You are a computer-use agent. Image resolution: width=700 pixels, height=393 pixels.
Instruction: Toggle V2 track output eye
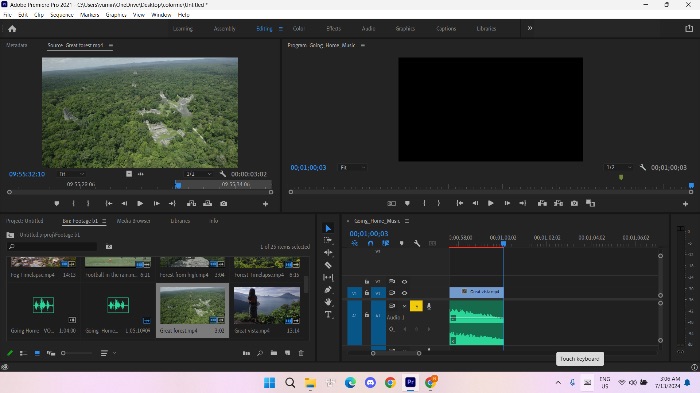[x=404, y=282]
